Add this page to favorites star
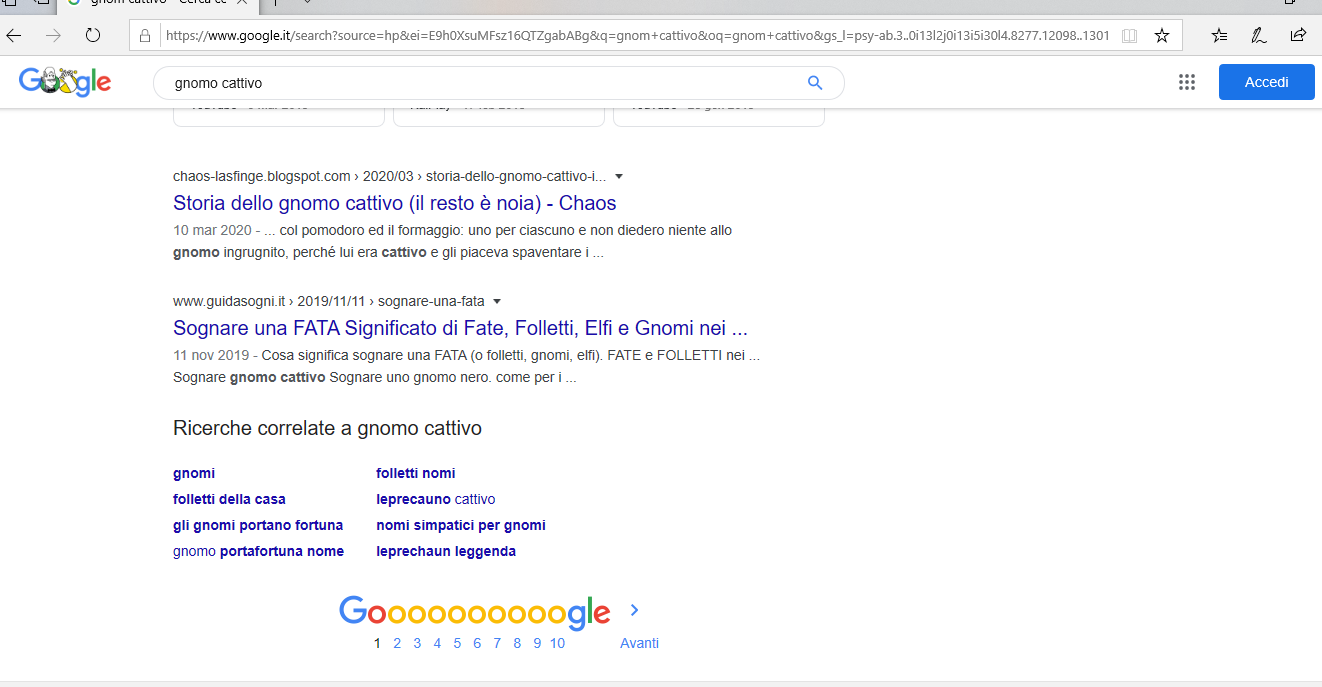Viewport: 1322px width, 687px height. click(x=1162, y=36)
